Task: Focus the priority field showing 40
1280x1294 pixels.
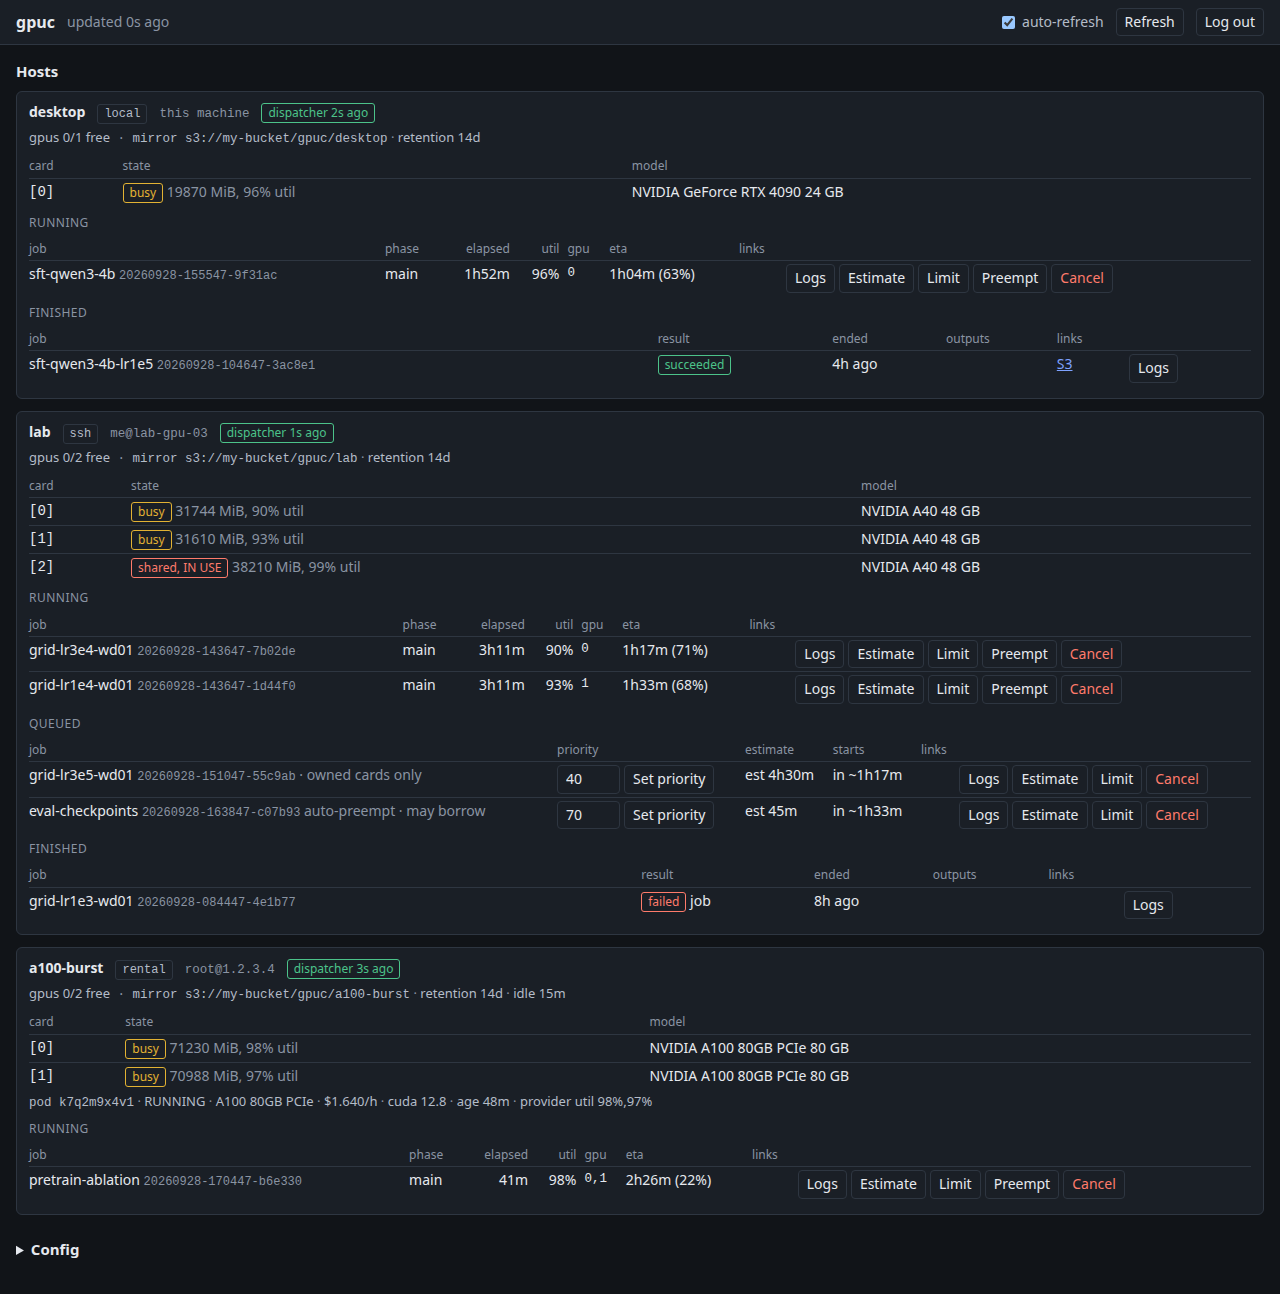Action: pos(588,779)
